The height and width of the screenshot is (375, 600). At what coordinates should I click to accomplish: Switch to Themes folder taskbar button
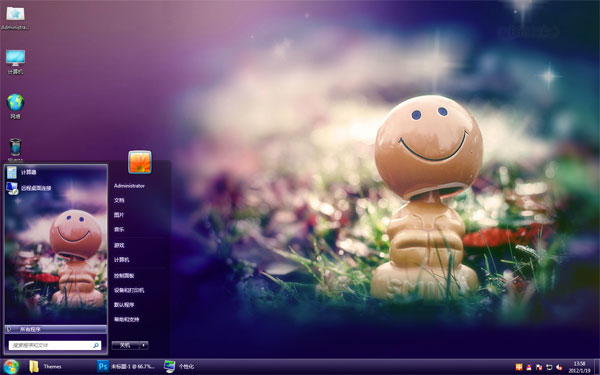(x=46, y=367)
